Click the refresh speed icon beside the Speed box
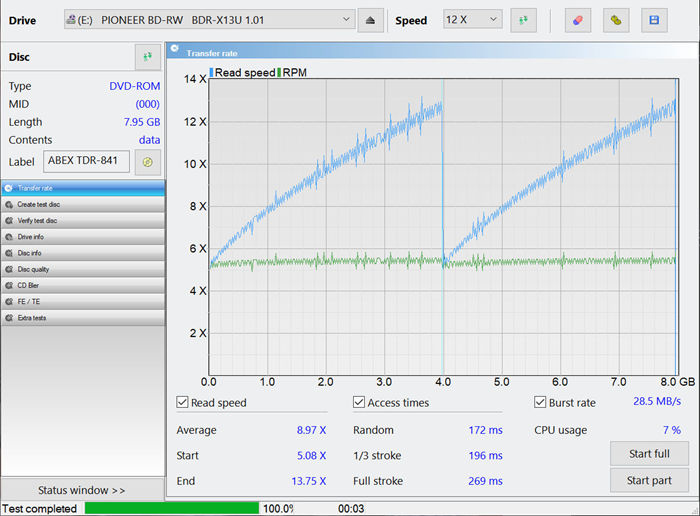 point(523,20)
